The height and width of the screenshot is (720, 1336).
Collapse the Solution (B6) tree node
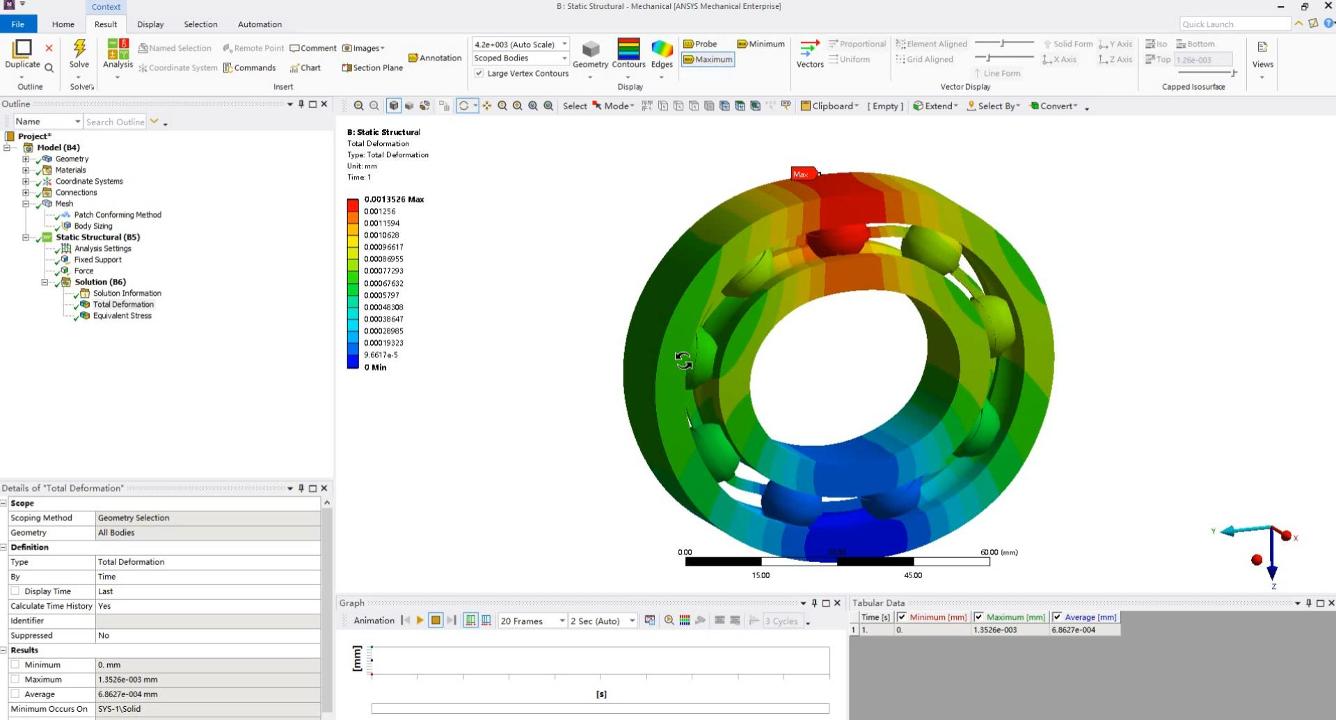45,282
